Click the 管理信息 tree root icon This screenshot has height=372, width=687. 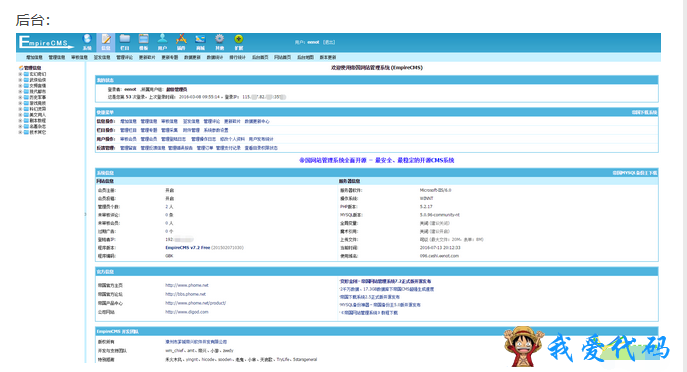click(x=21, y=68)
